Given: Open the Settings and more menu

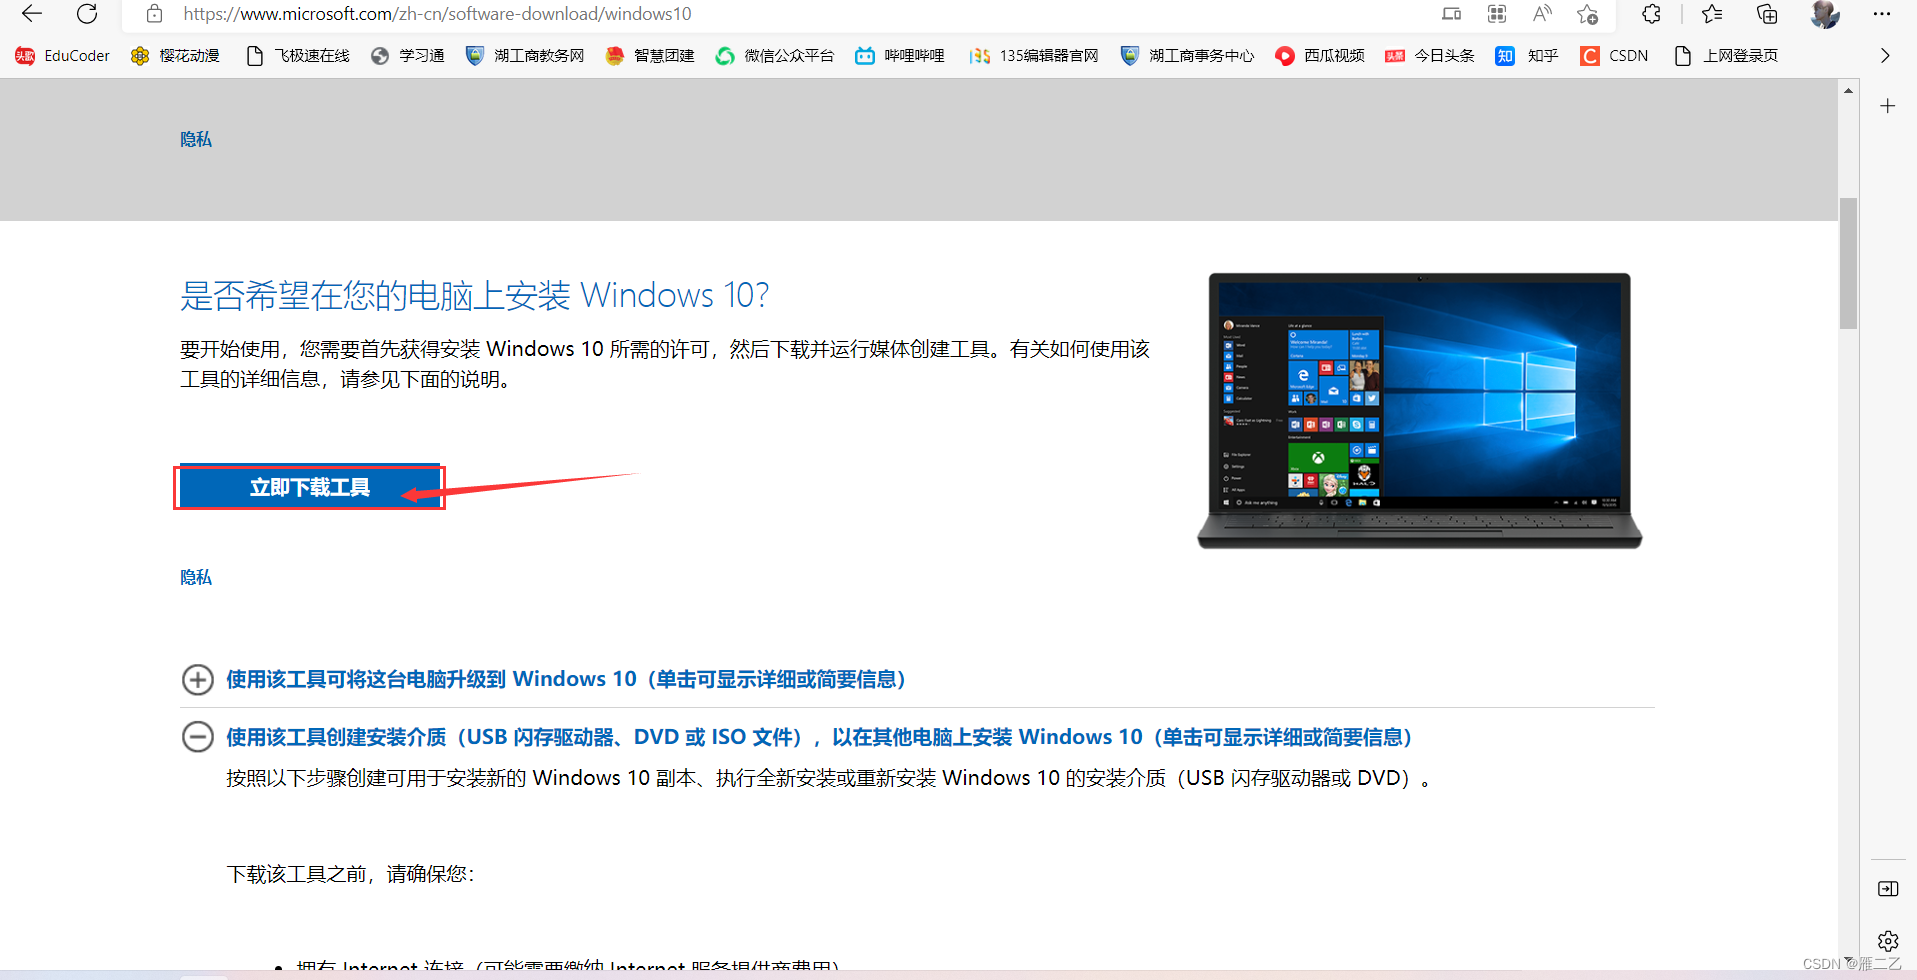Looking at the screenshot, I should (1882, 14).
